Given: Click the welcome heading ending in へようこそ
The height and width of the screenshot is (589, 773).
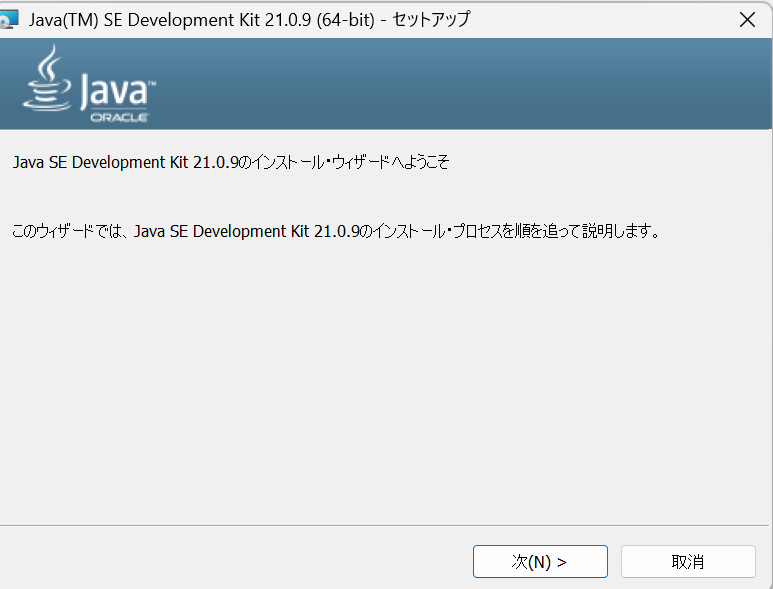Looking at the screenshot, I should point(230,162).
